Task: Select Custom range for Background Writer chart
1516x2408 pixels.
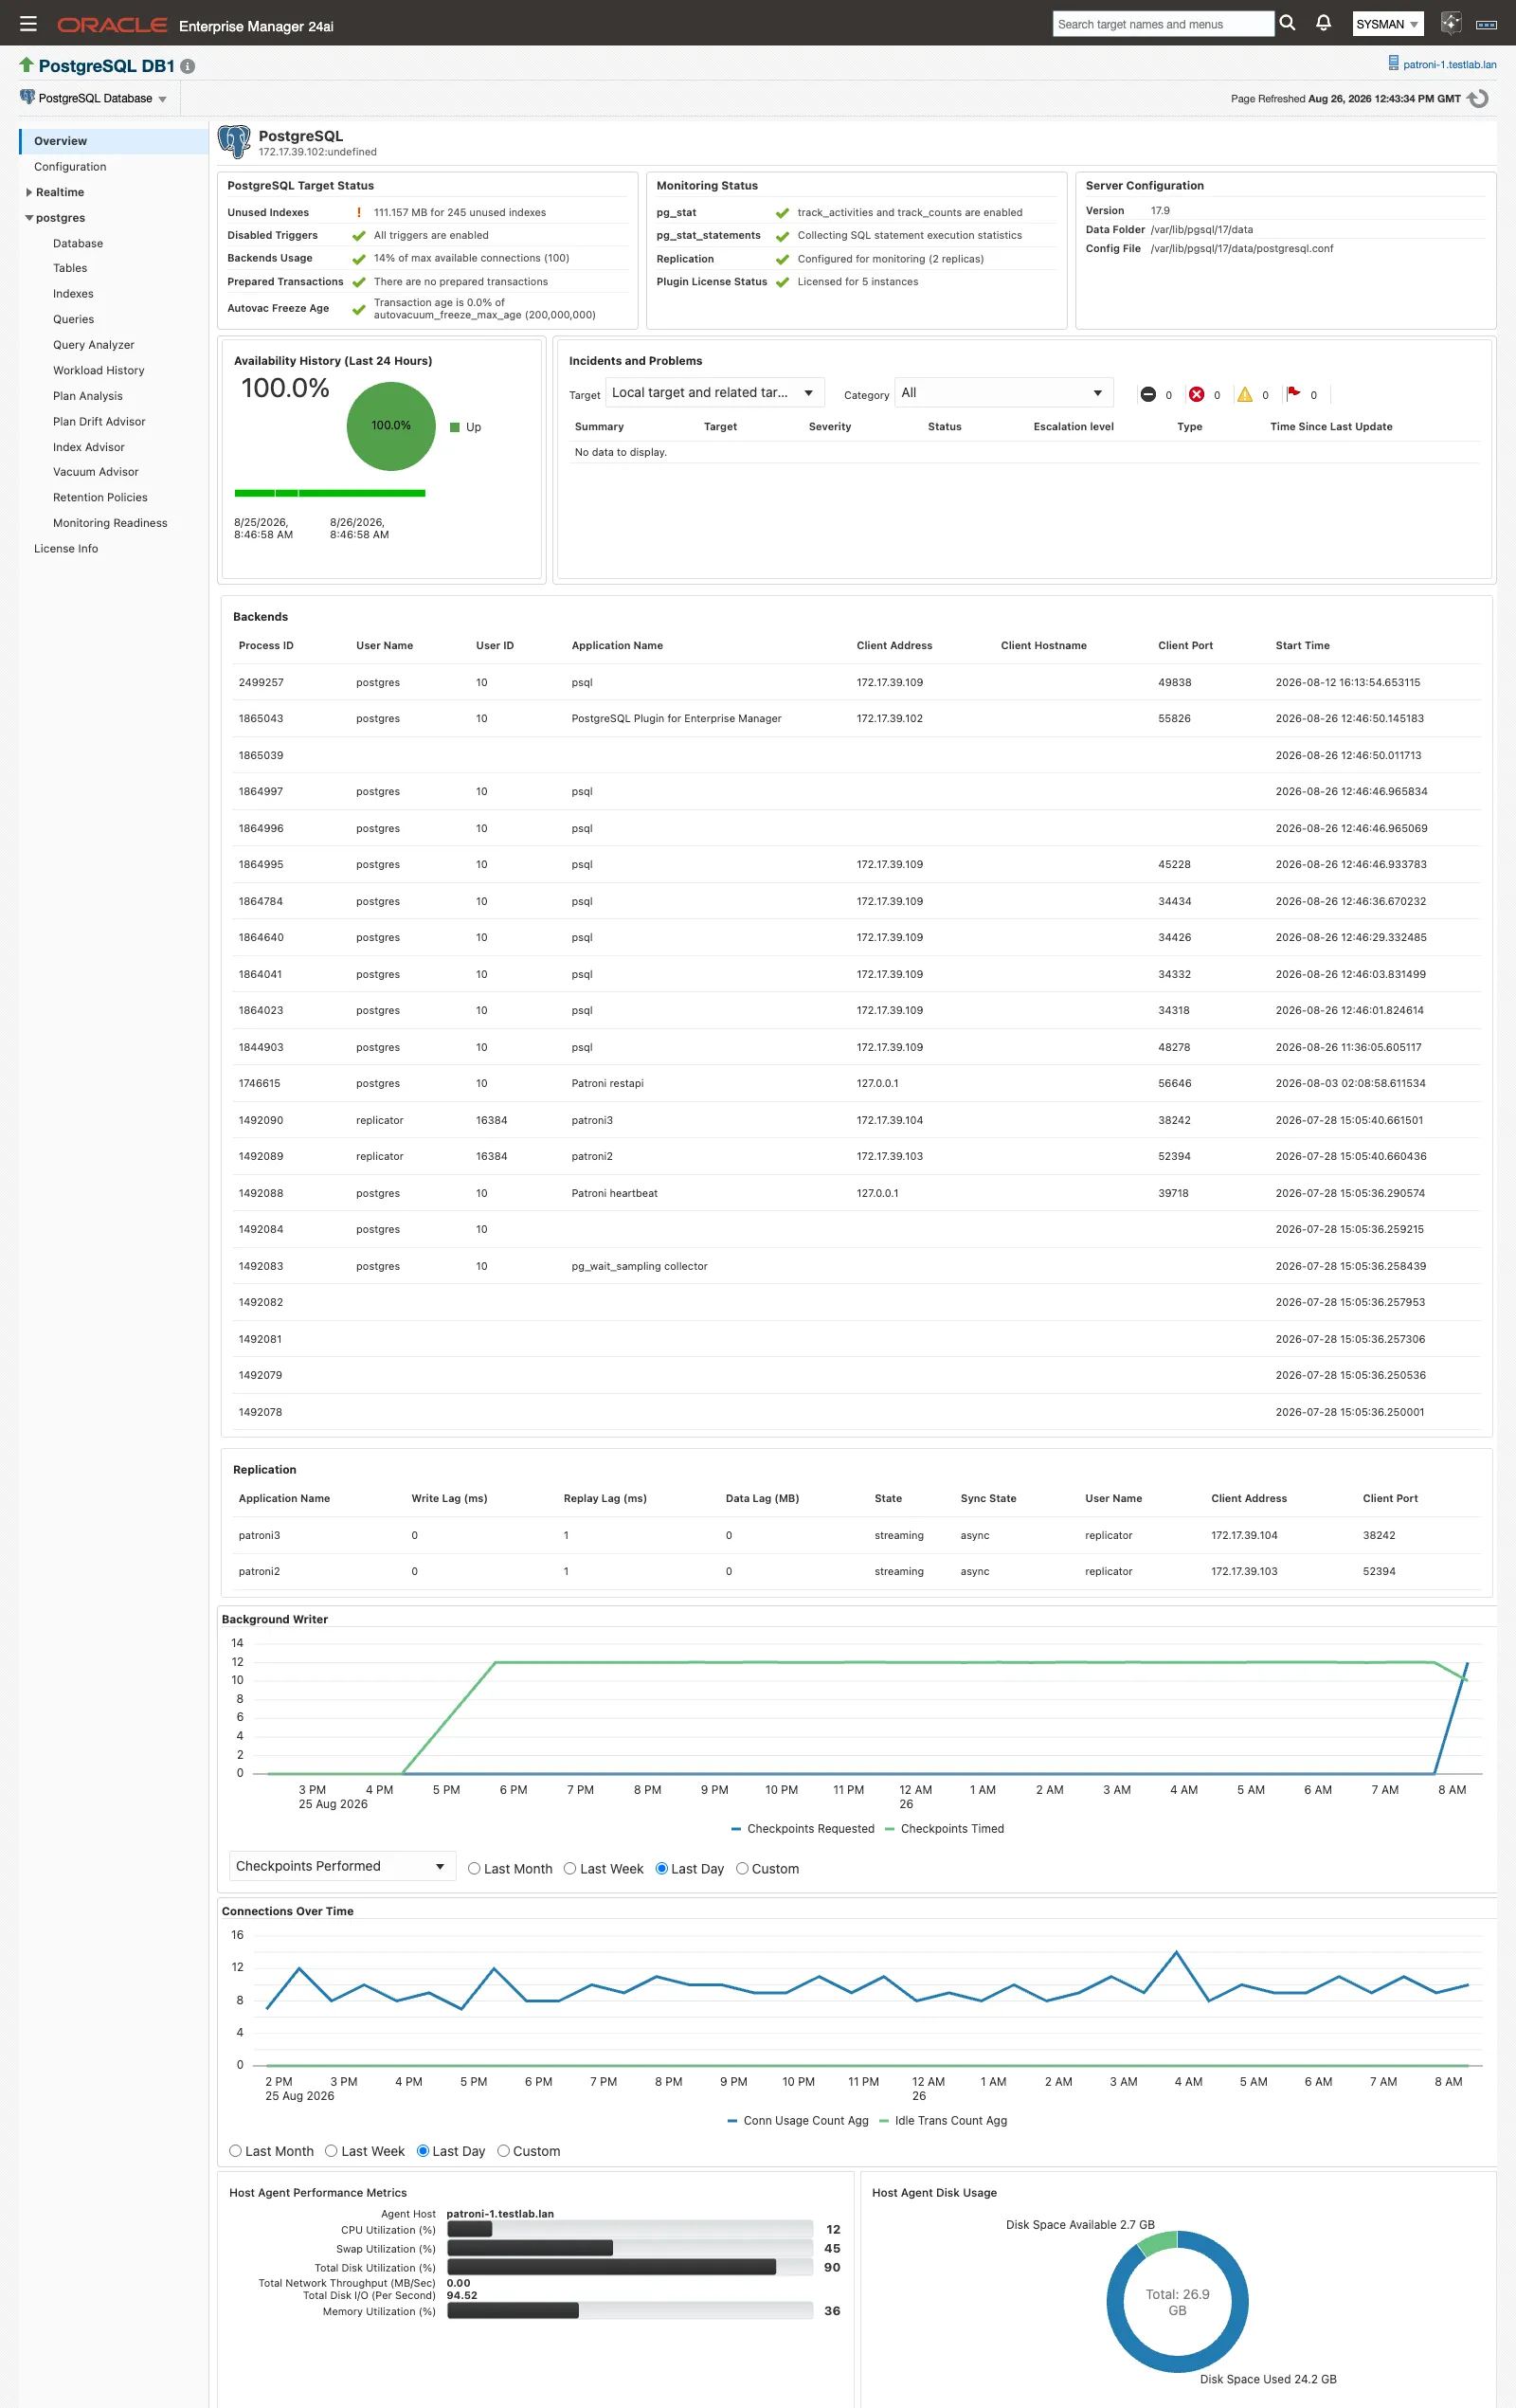Action: coord(742,1868)
